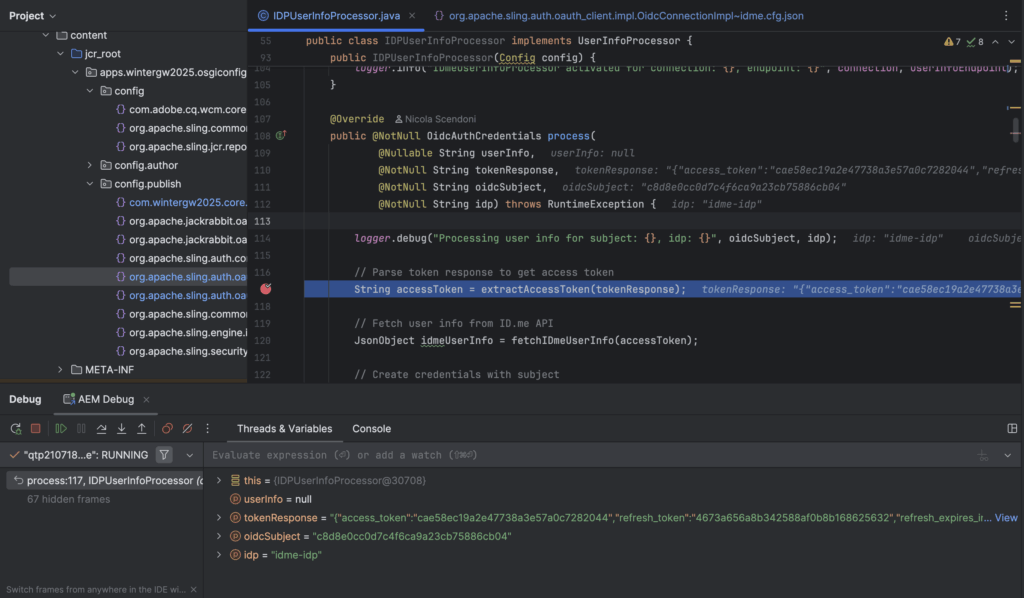1024x598 pixels.
Task: Click the Step Out icon
Action: [x=141, y=429]
